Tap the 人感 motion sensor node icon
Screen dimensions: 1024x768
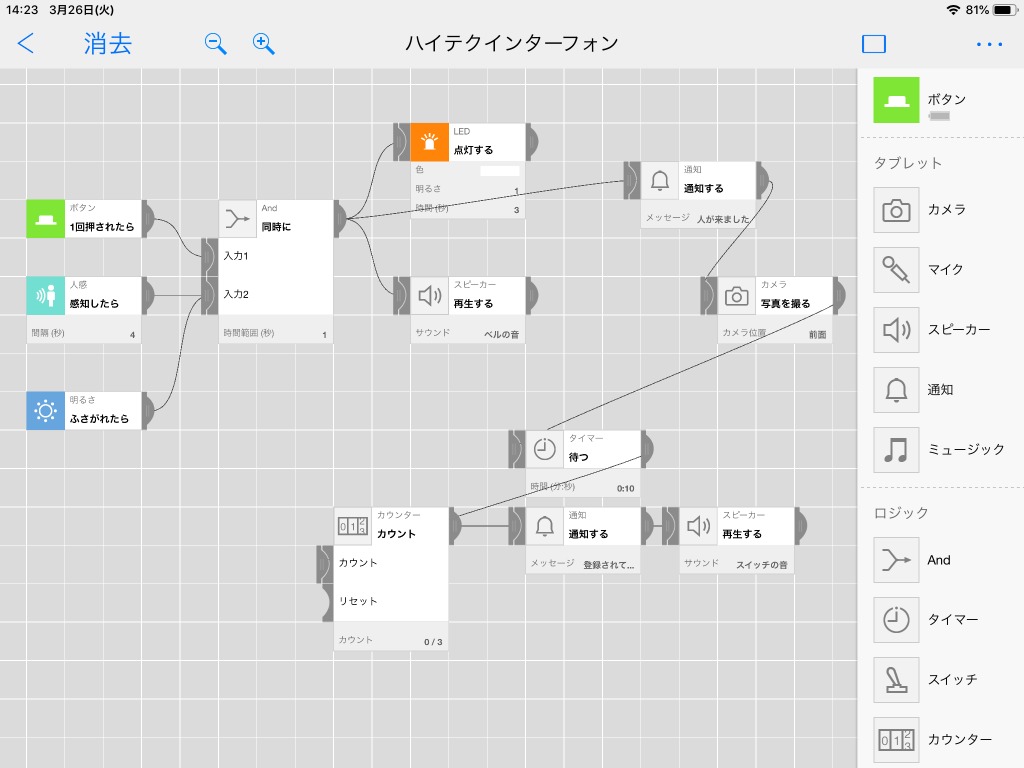[45, 296]
